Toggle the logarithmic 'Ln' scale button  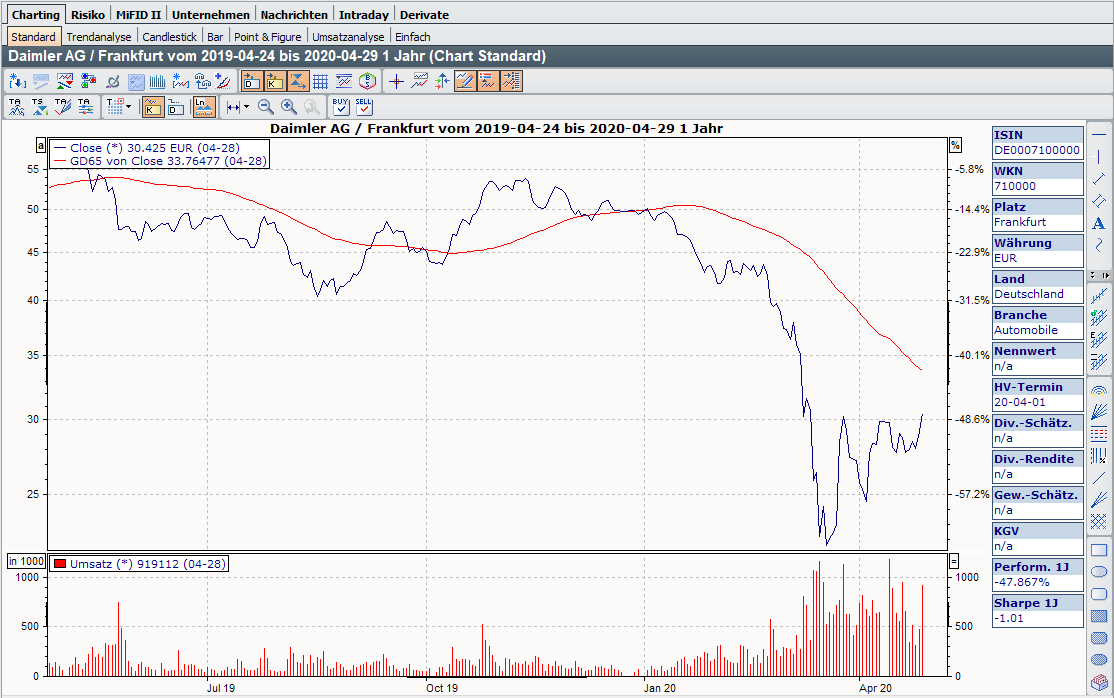203,106
